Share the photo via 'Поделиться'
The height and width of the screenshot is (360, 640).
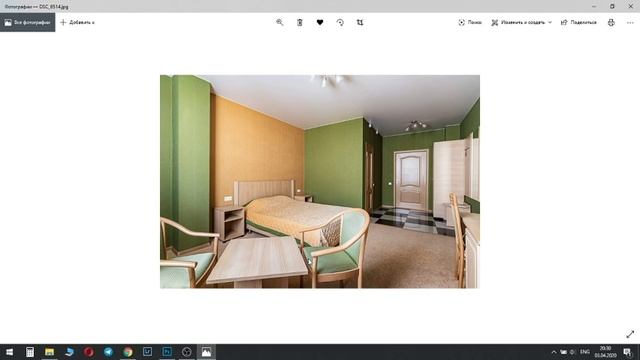point(578,22)
